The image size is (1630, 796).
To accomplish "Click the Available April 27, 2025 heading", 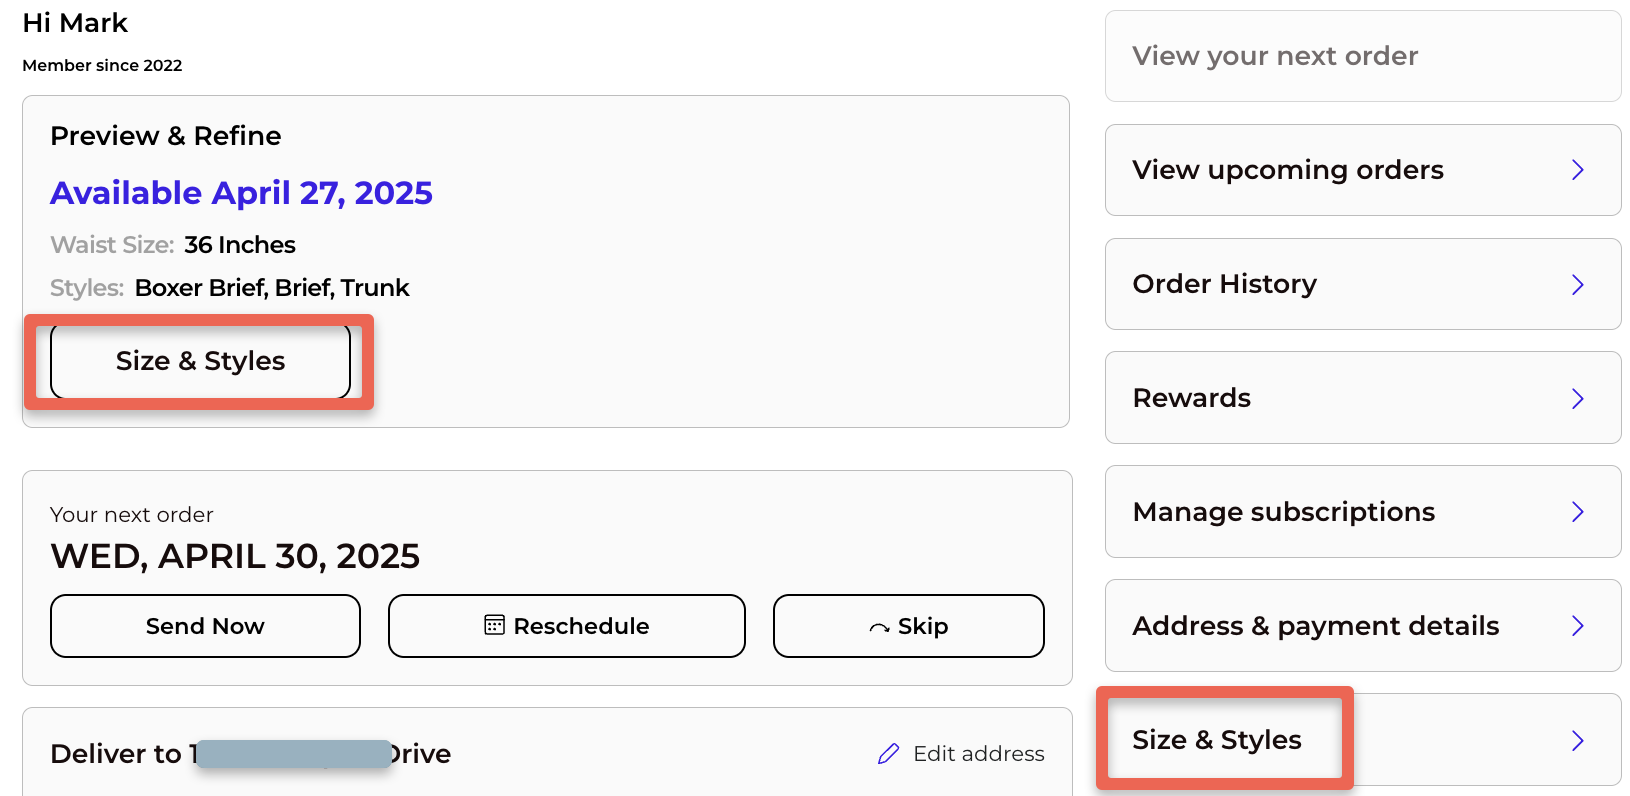I will pyautogui.click(x=241, y=192).
